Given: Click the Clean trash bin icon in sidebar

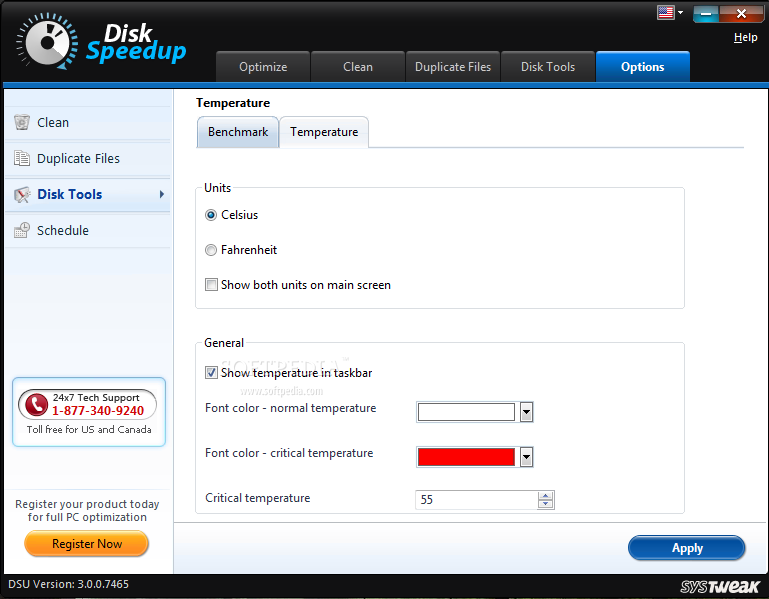Looking at the screenshot, I should 22,122.
